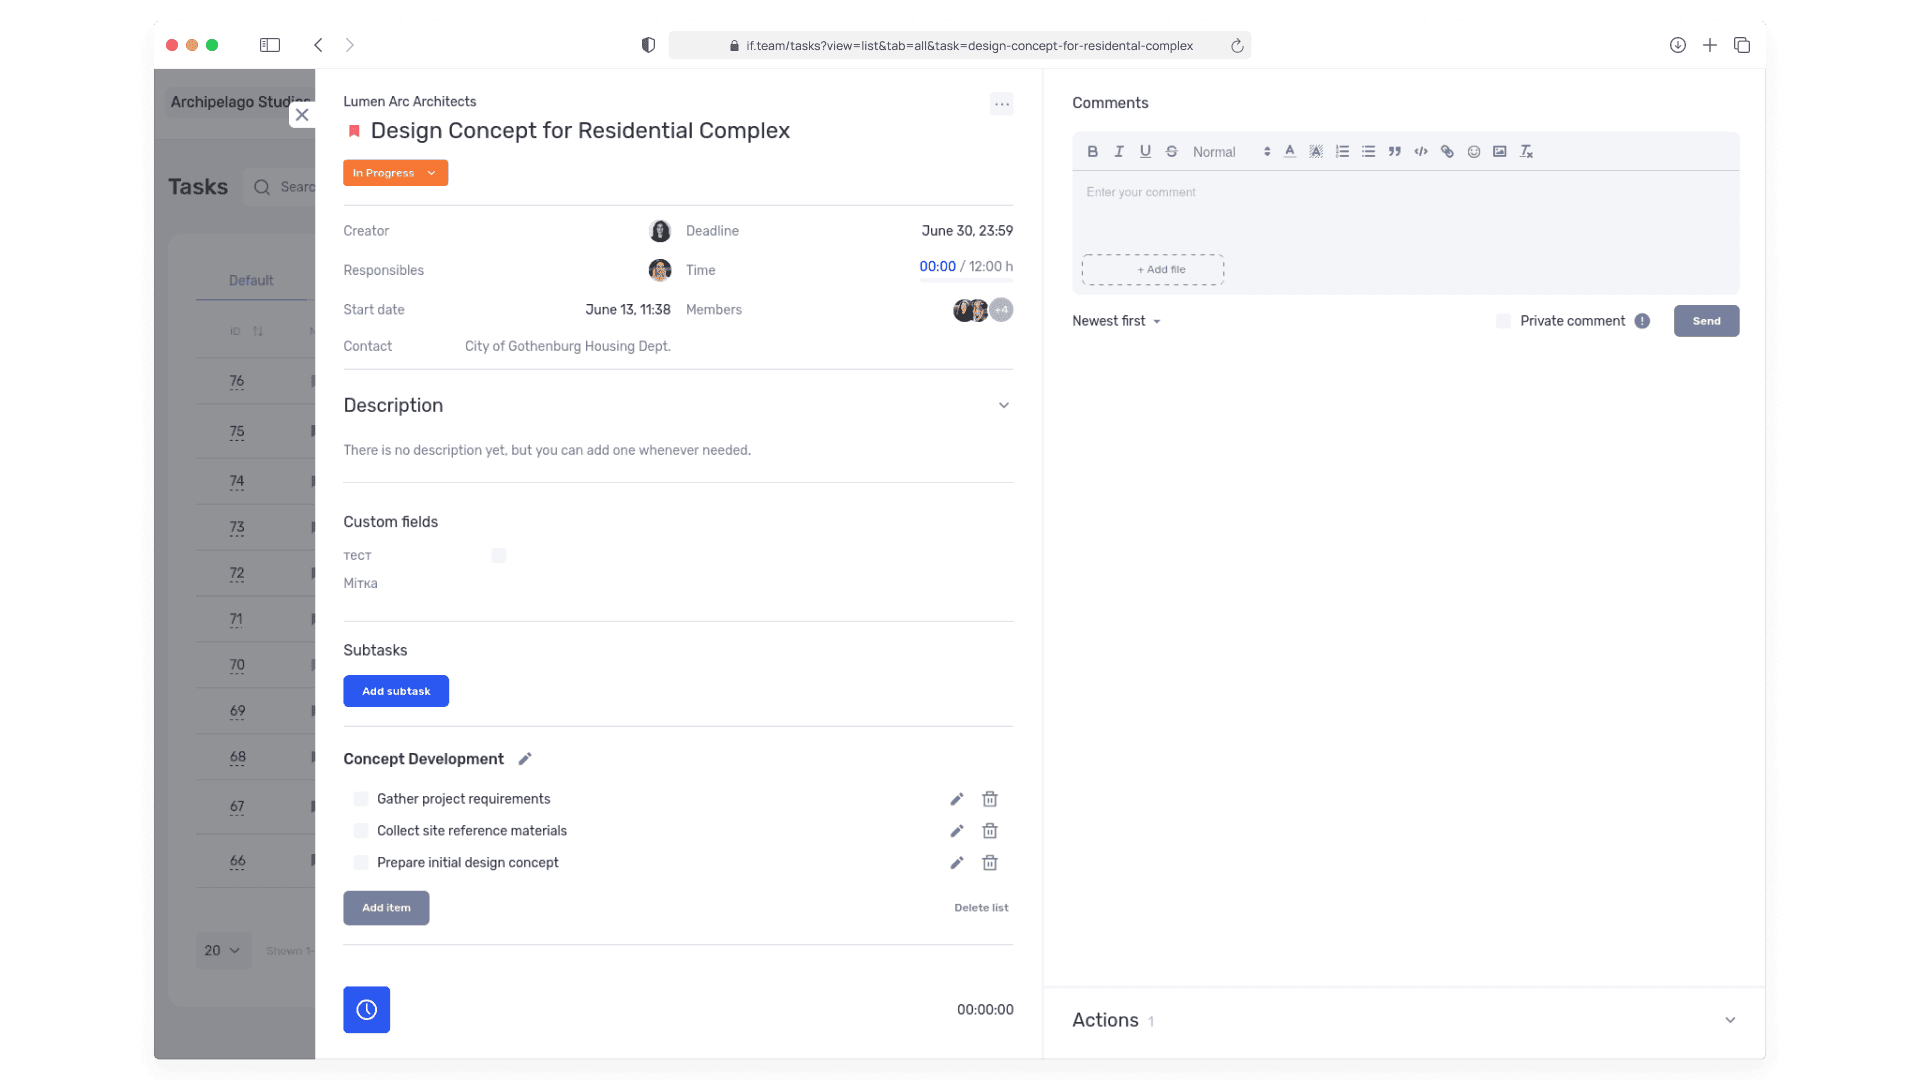This screenshot has width=1920, height=1080.
Task: Change the Newest first sort order
Action: (1116, 321)
